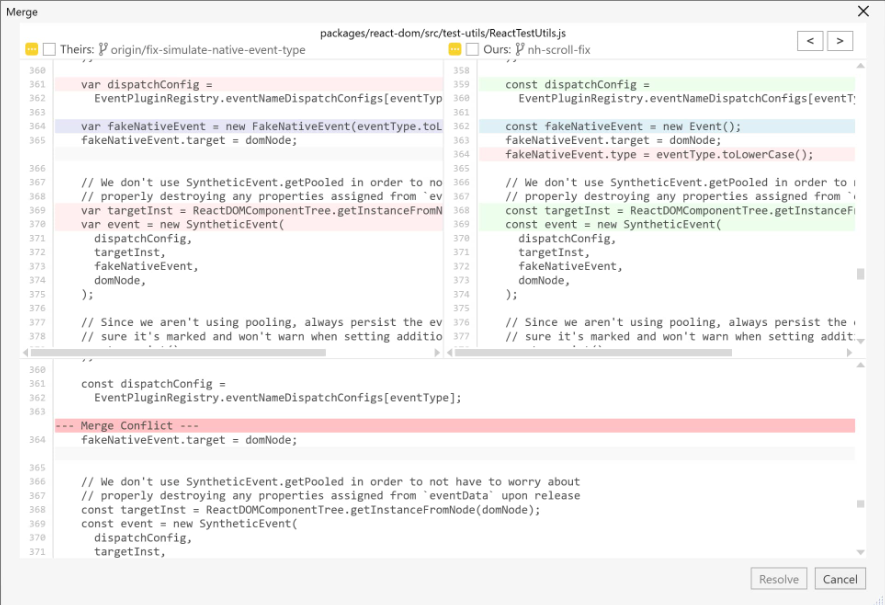This screenshot has height=605, width=885.
Task: Jump to the next conflict with the > button
Action: point(840,41)
